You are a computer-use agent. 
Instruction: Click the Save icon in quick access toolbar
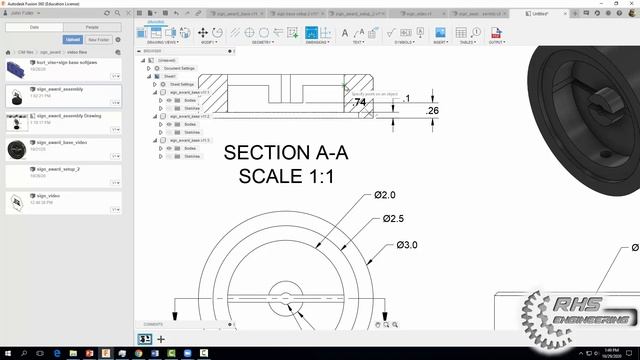click(x=165, y=13)
